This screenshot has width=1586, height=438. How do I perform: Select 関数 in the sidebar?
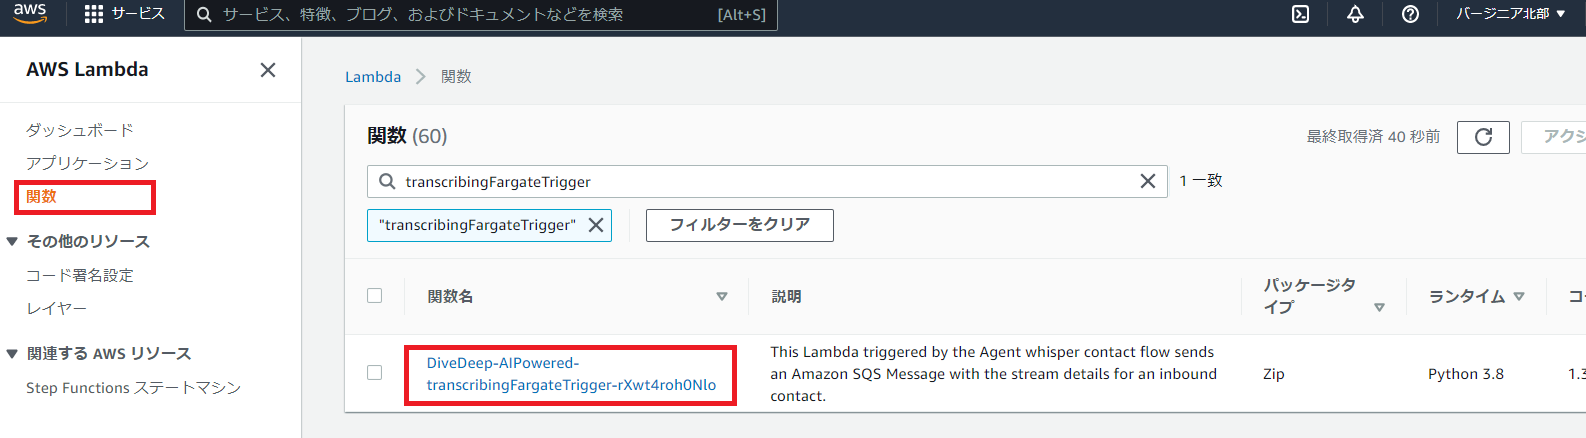(41, 197)
